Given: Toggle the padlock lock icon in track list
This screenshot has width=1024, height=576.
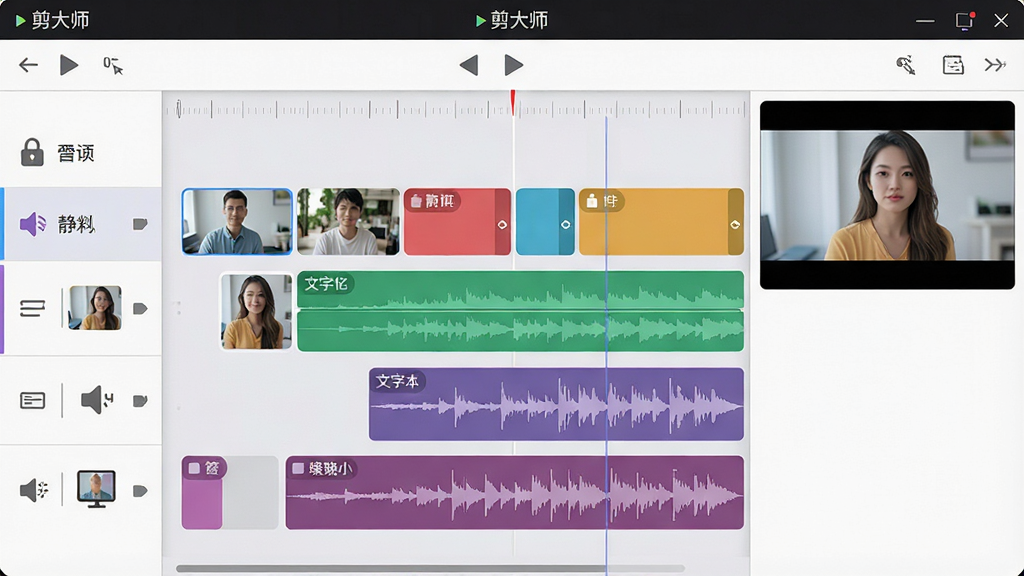Looking at the screenshot, I should (x=32, y=152).
